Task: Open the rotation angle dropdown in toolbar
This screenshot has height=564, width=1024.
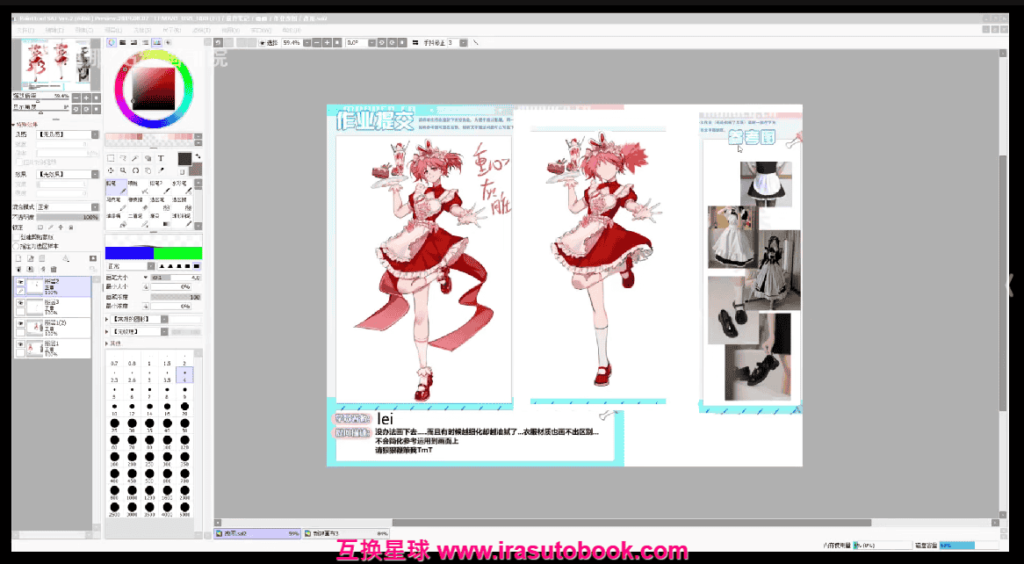Action: coord(372,42)
